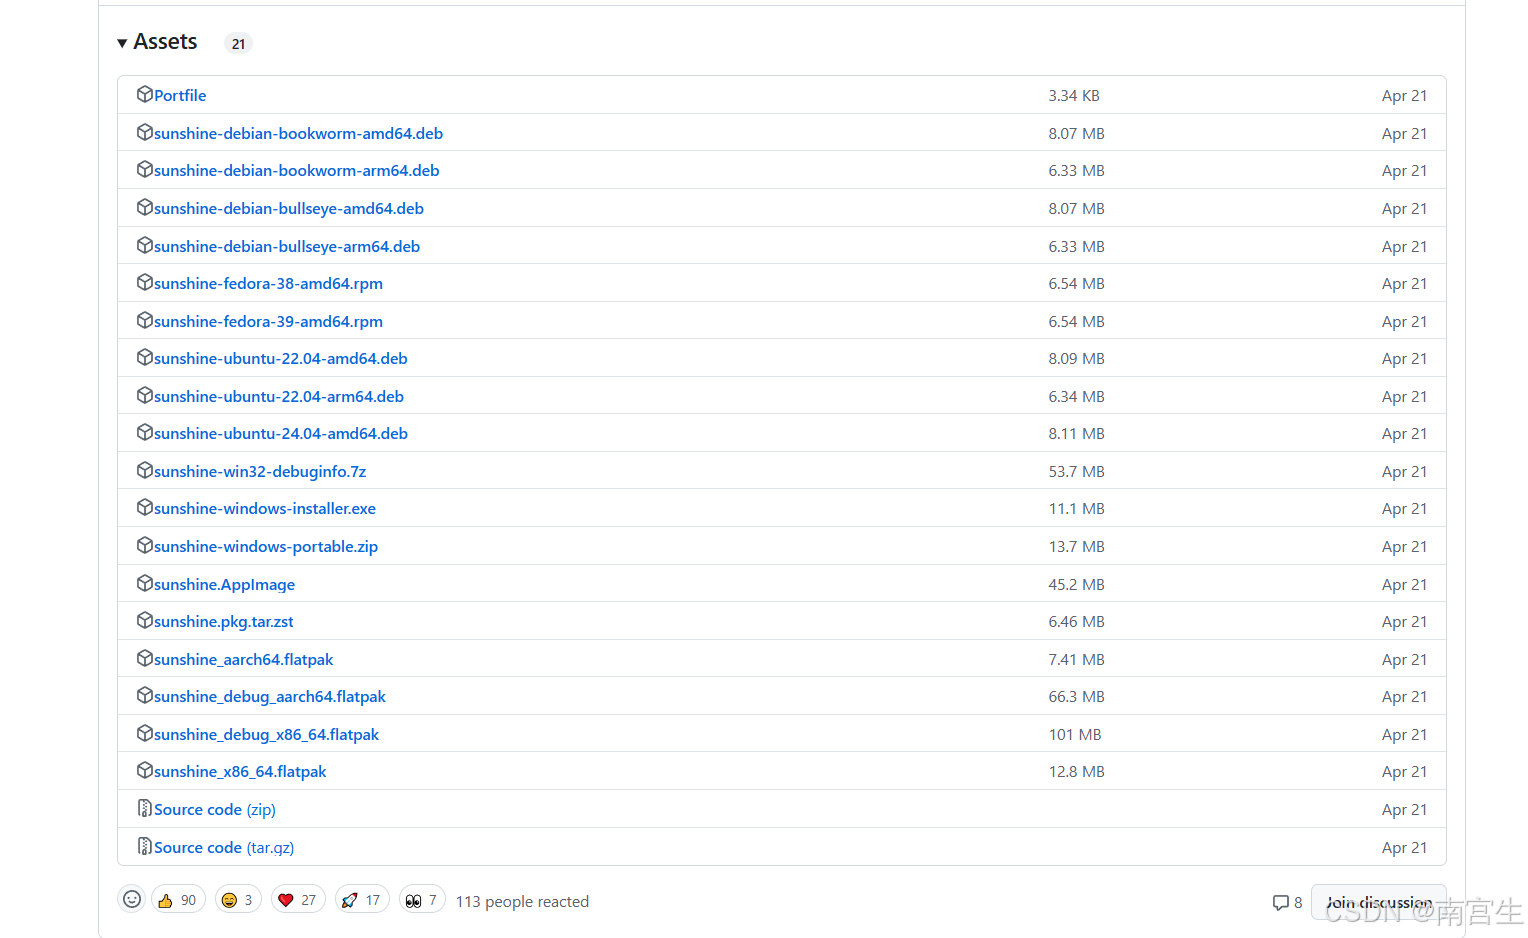The image size is (1528, 938).
Task: Download sunshine_debug_x86_64.flatpak
Action: coord(266,734)
